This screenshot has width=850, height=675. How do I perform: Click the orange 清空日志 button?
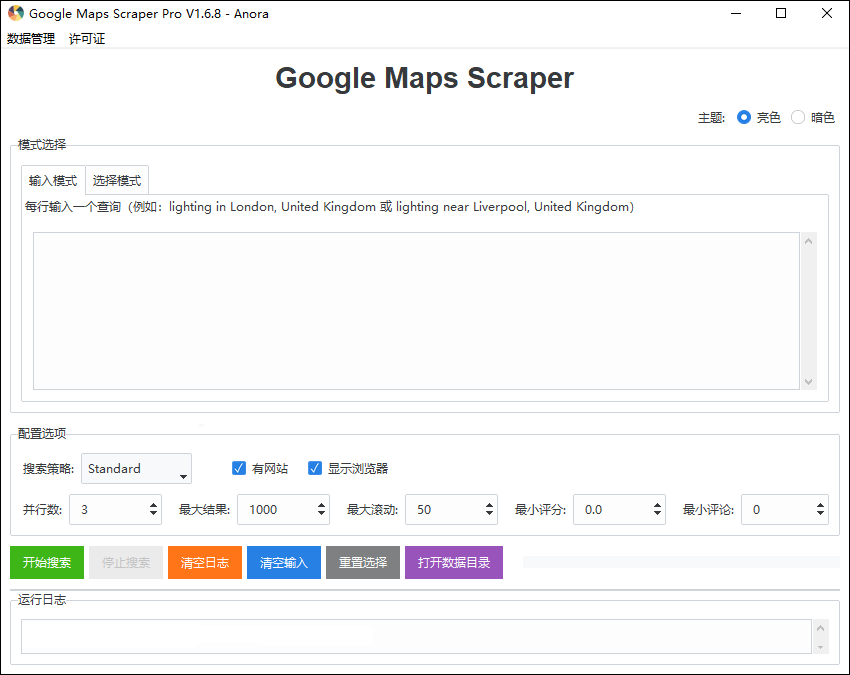[x=205, y=562]
